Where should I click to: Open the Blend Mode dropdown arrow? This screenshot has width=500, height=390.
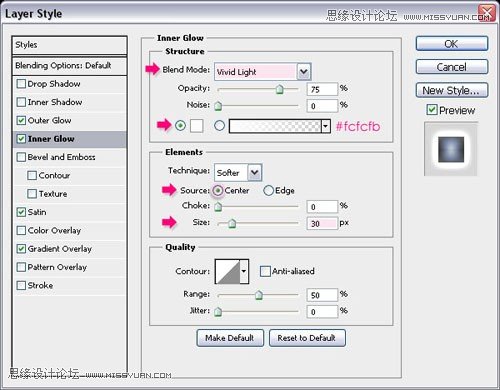304,72
